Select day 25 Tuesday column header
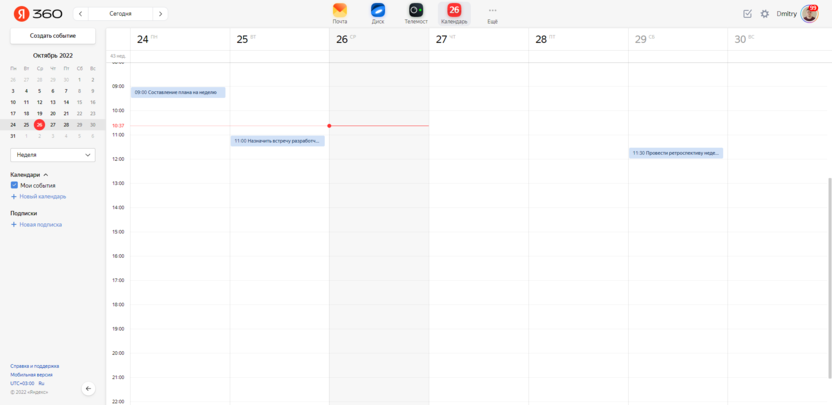Viewport: 832px width, 405px height. (x=280, y=39)
